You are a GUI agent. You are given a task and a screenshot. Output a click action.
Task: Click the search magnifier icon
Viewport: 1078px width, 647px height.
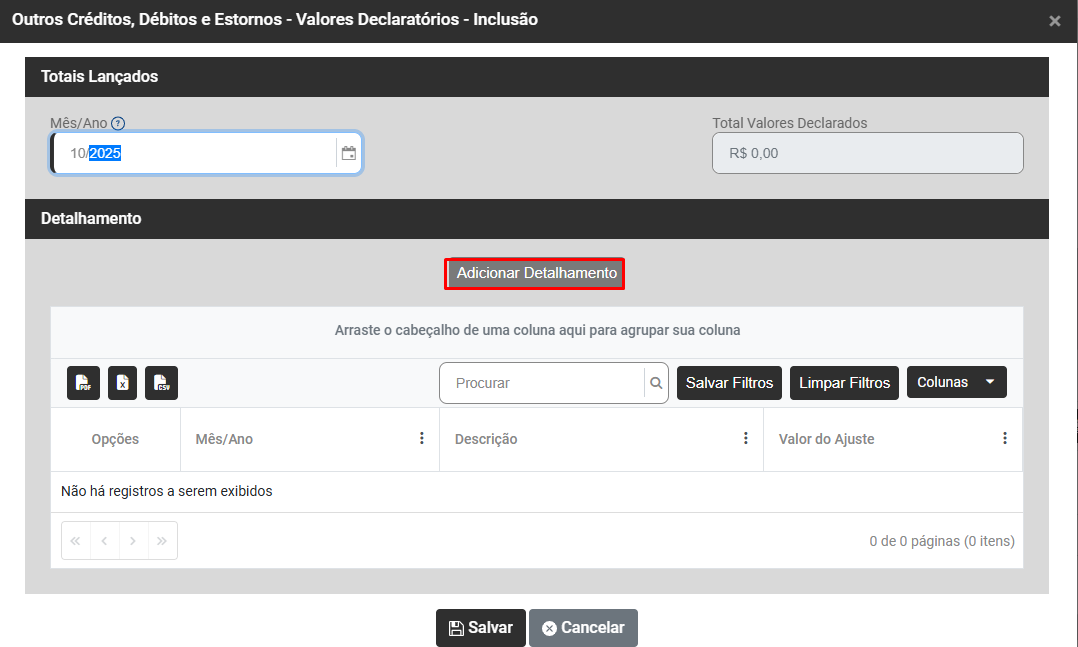point(656,383)
